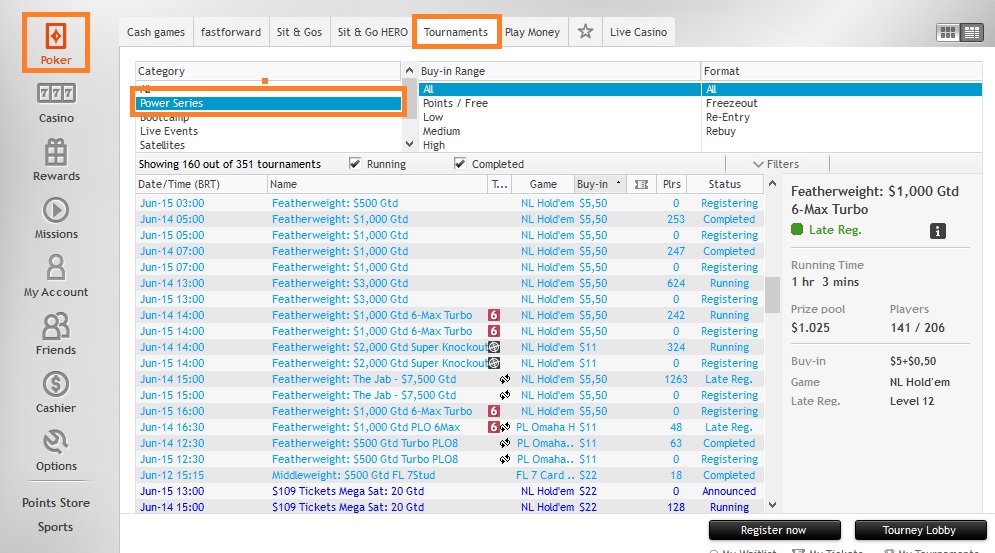
Task: Click 6-Max icon on Jun-15 16:00 row
Action: pos(494,411)
